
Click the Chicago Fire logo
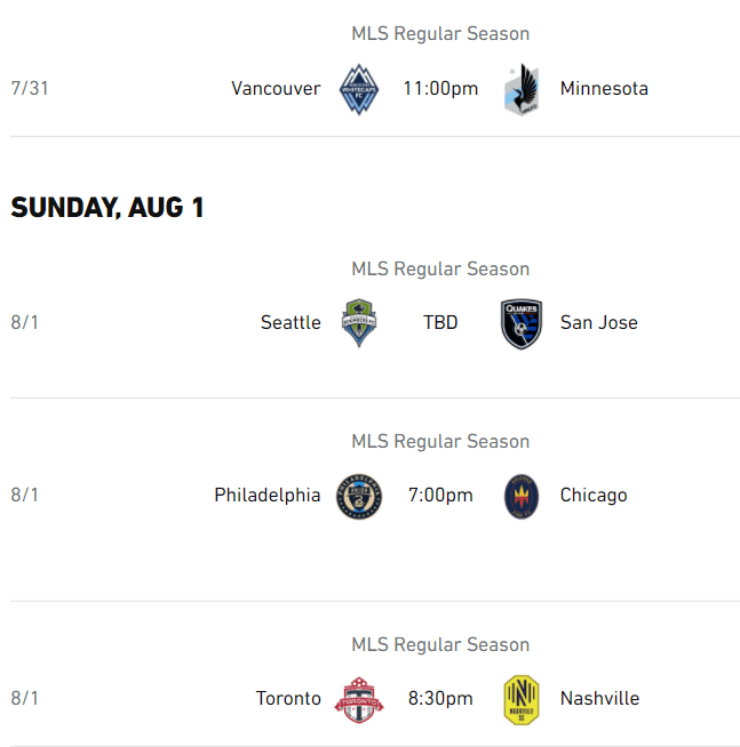(x=522, y=496)
